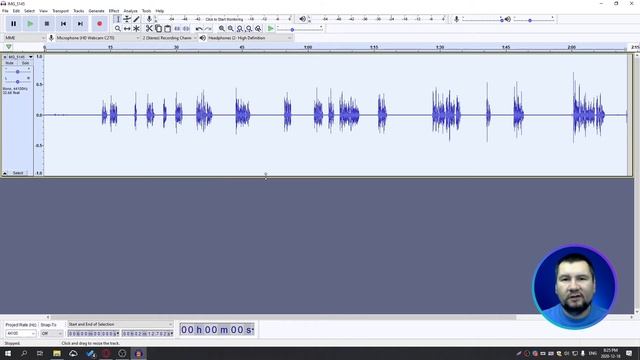Viewport: 640px width, 360px height.
Task: Open the Microphone recording device dropdown
Action: (x=98, y=38)
